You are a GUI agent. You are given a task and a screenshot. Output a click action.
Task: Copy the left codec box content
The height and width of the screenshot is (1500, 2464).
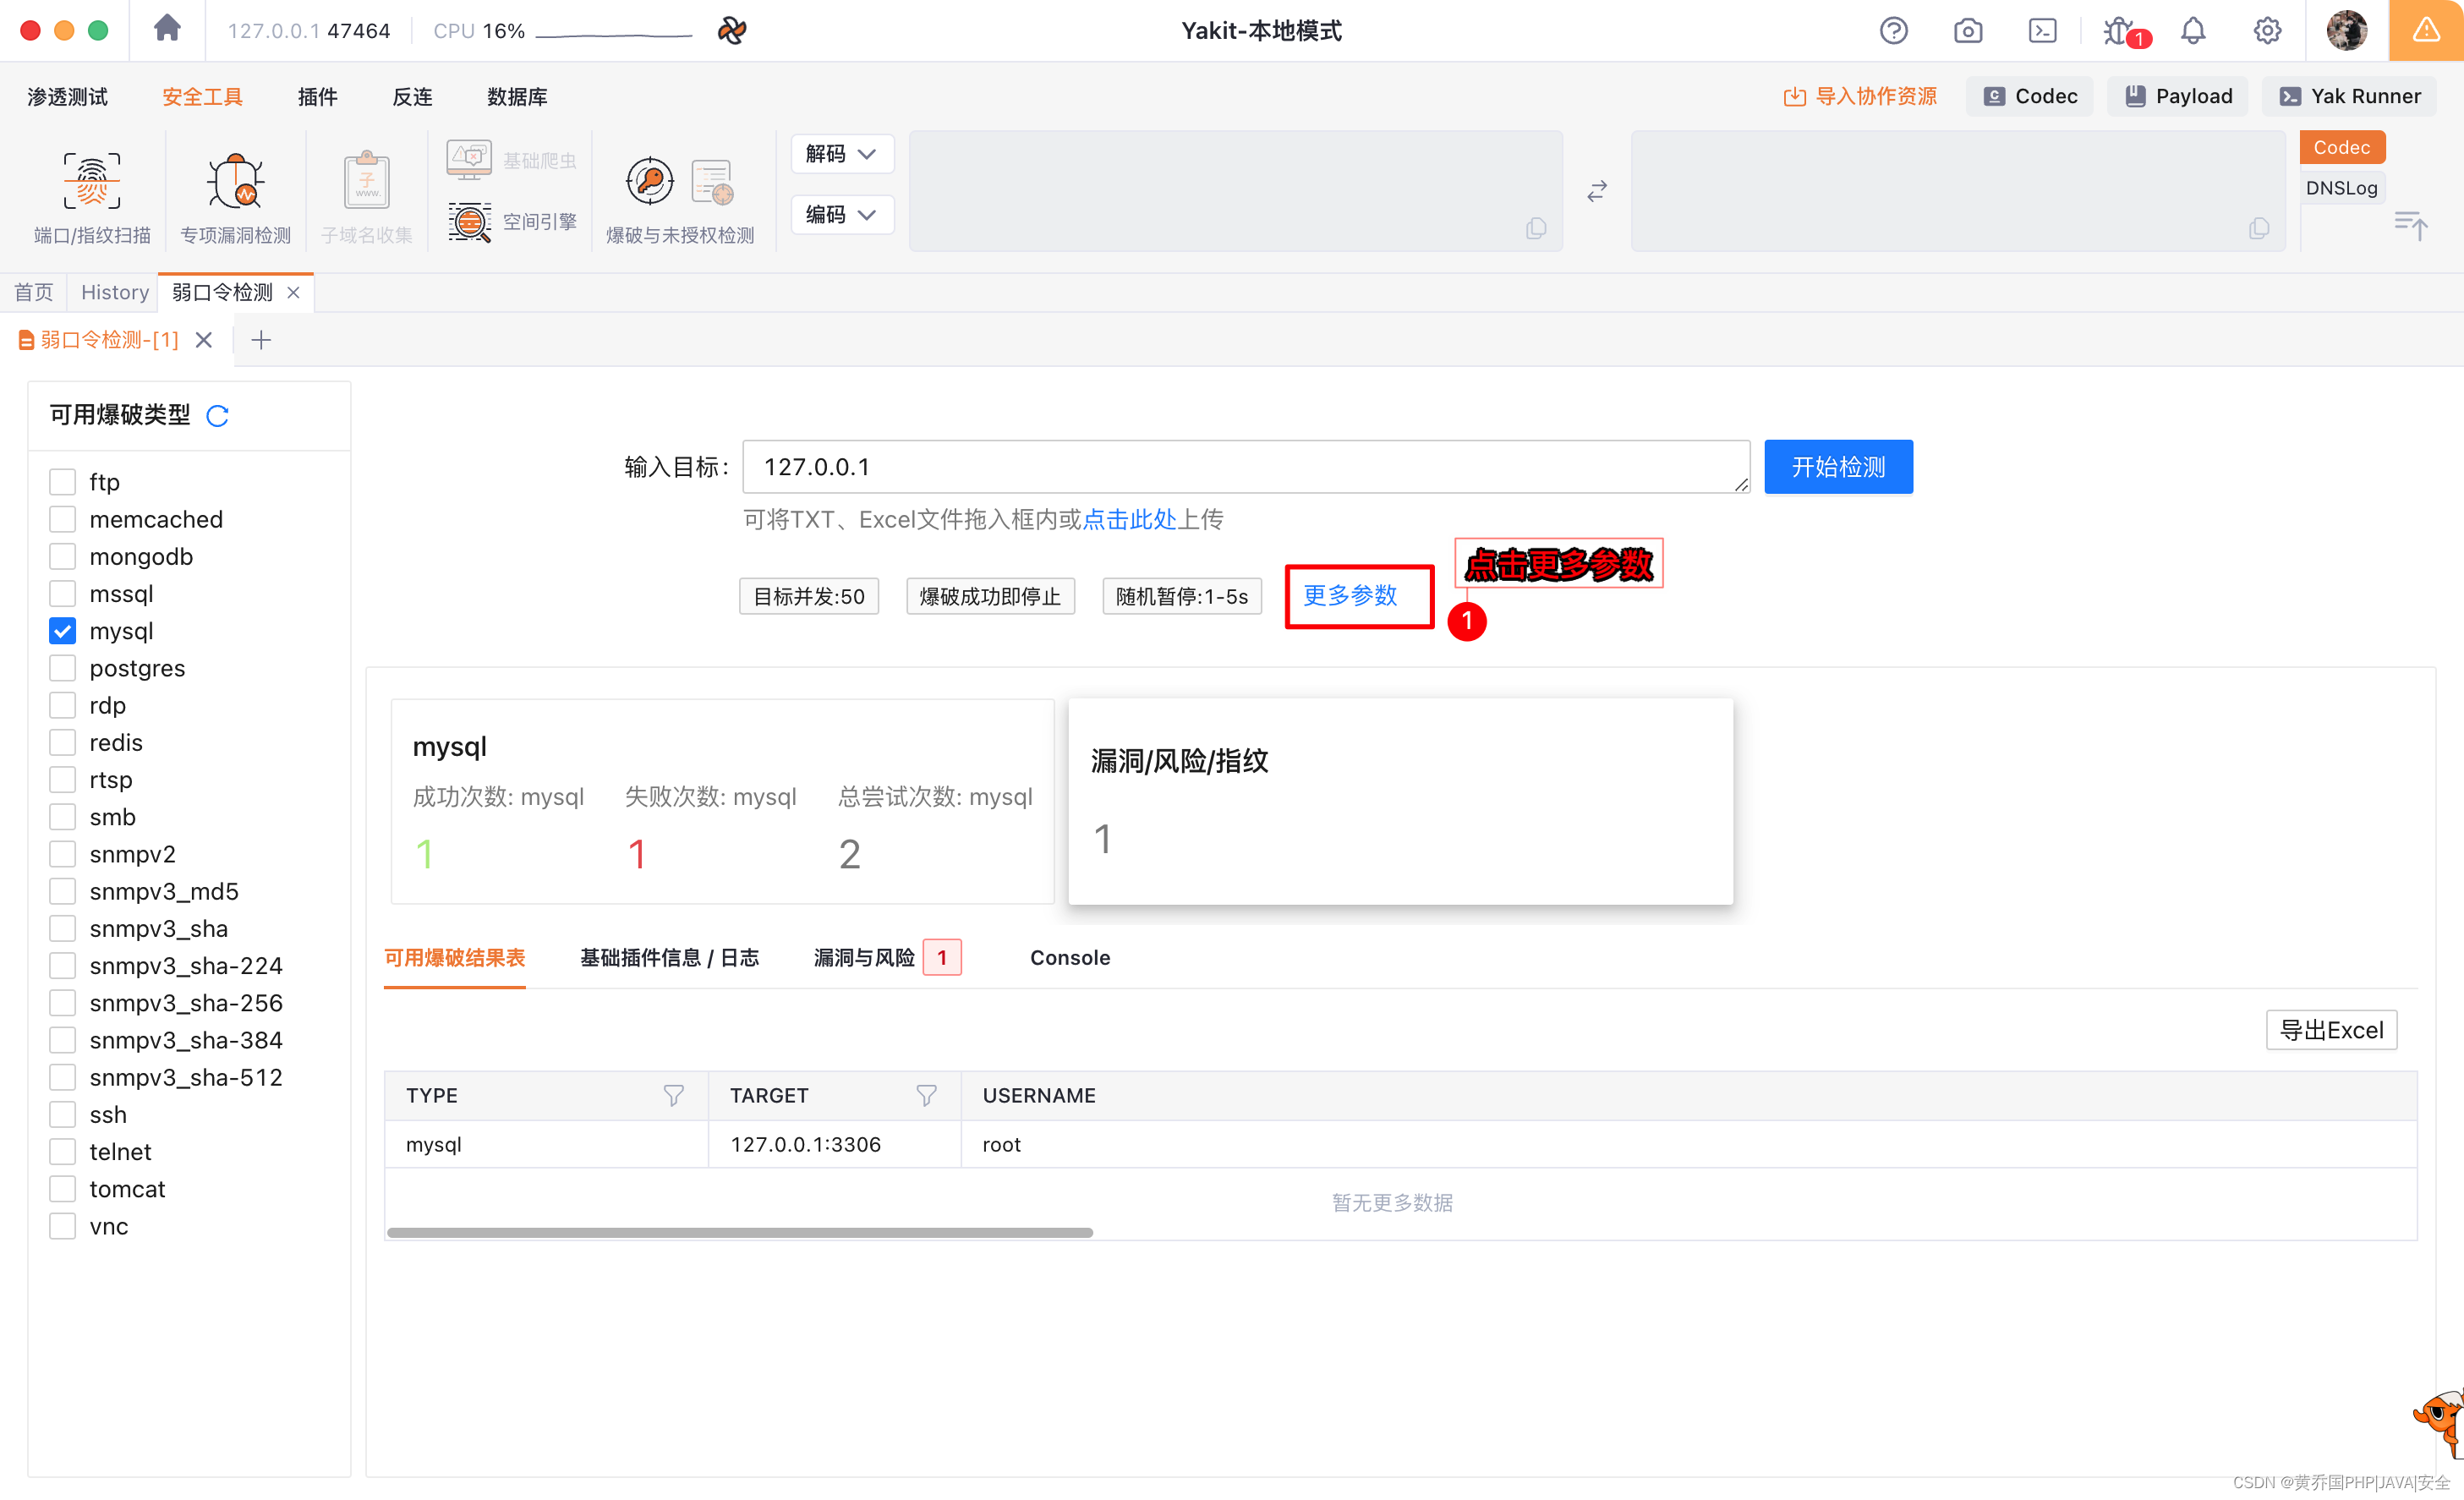(1536, 228)
